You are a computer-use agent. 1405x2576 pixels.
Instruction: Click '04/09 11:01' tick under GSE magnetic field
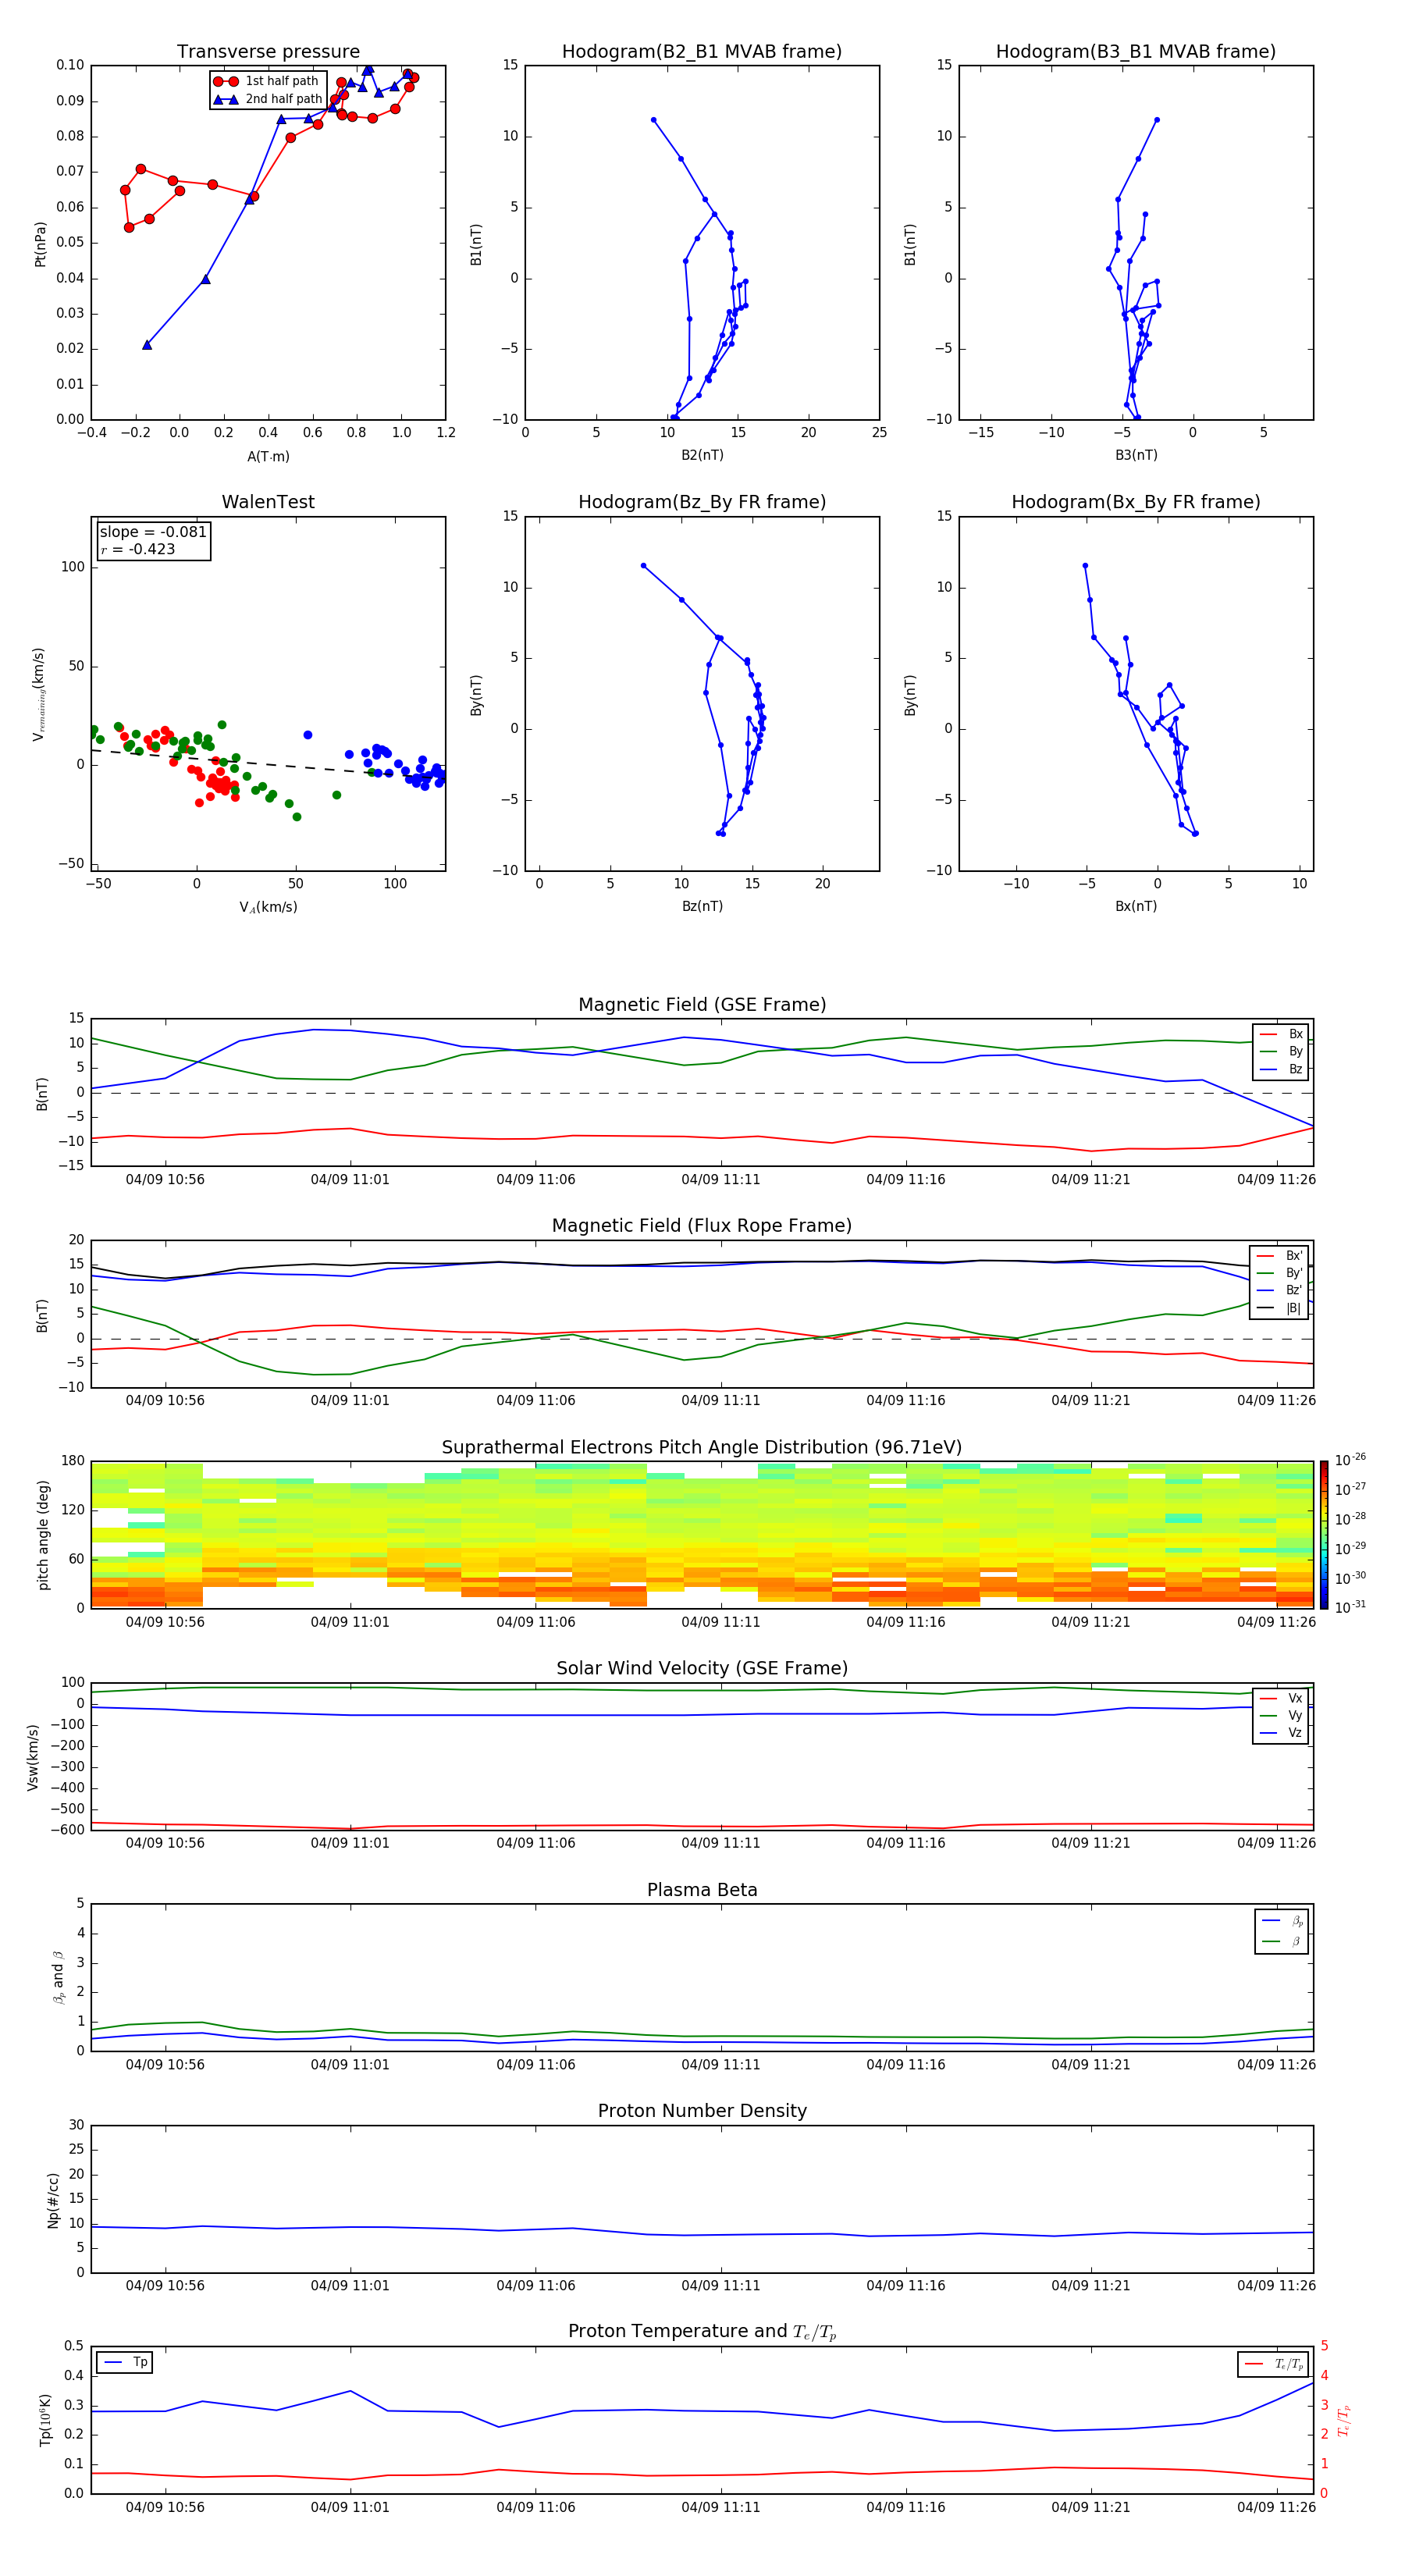click(x=350, y=1180)
